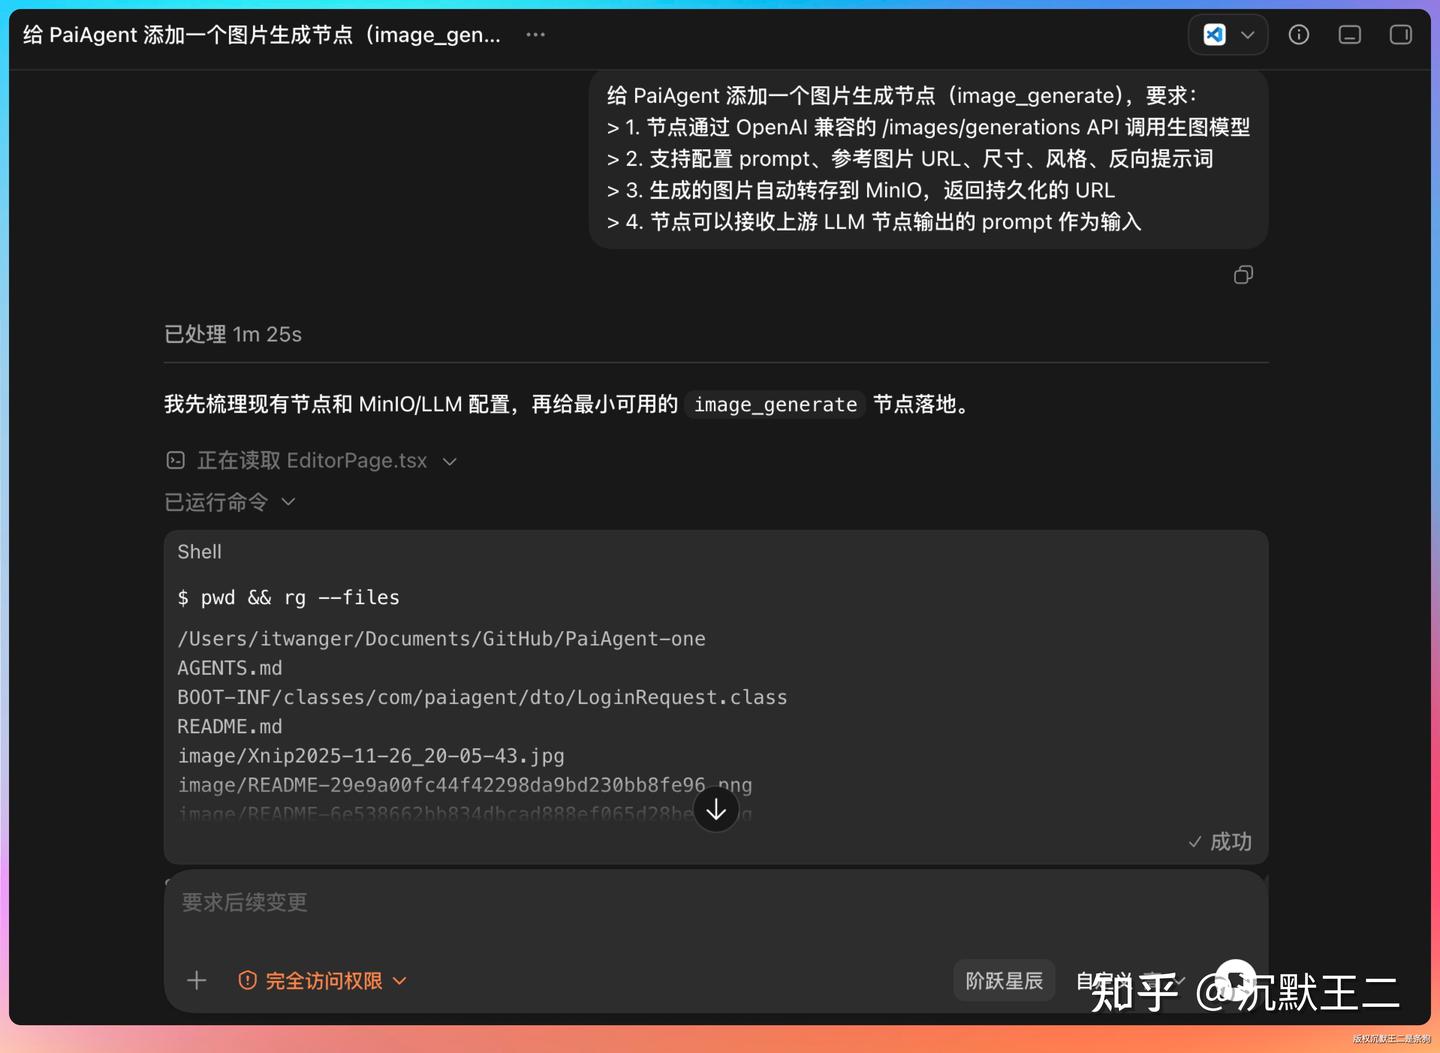
Task: Toggle the right side panel icon
Action: (1401, 35)
